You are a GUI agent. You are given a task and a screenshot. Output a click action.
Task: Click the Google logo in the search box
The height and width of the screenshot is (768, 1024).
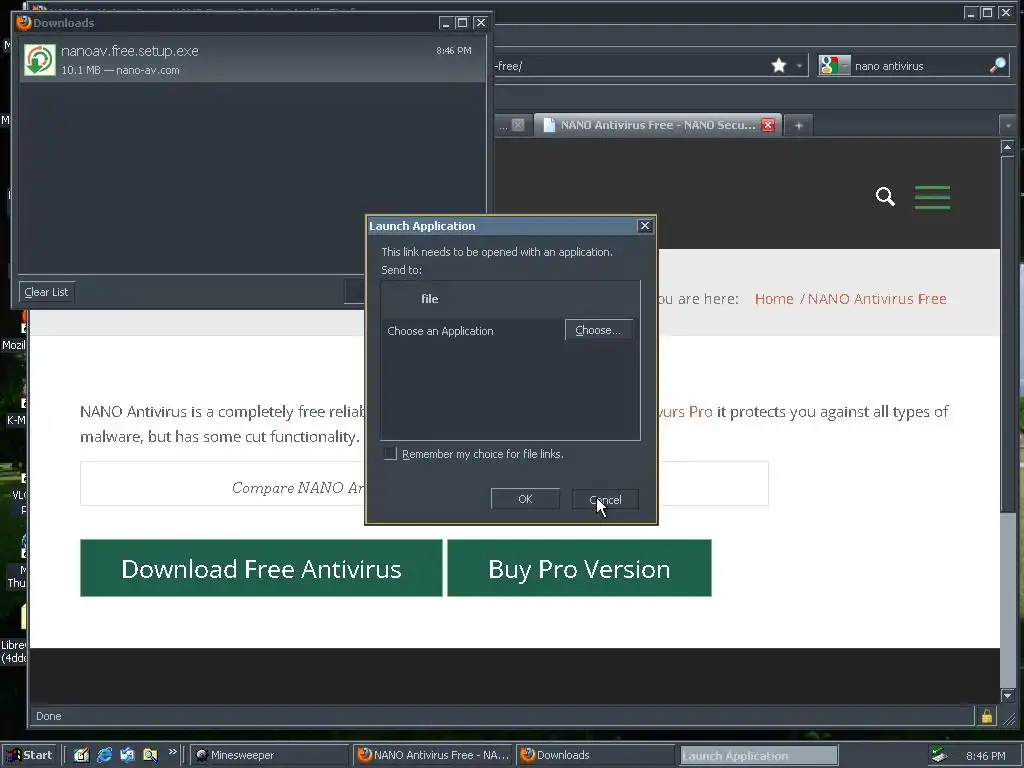(x=829, y=65)
